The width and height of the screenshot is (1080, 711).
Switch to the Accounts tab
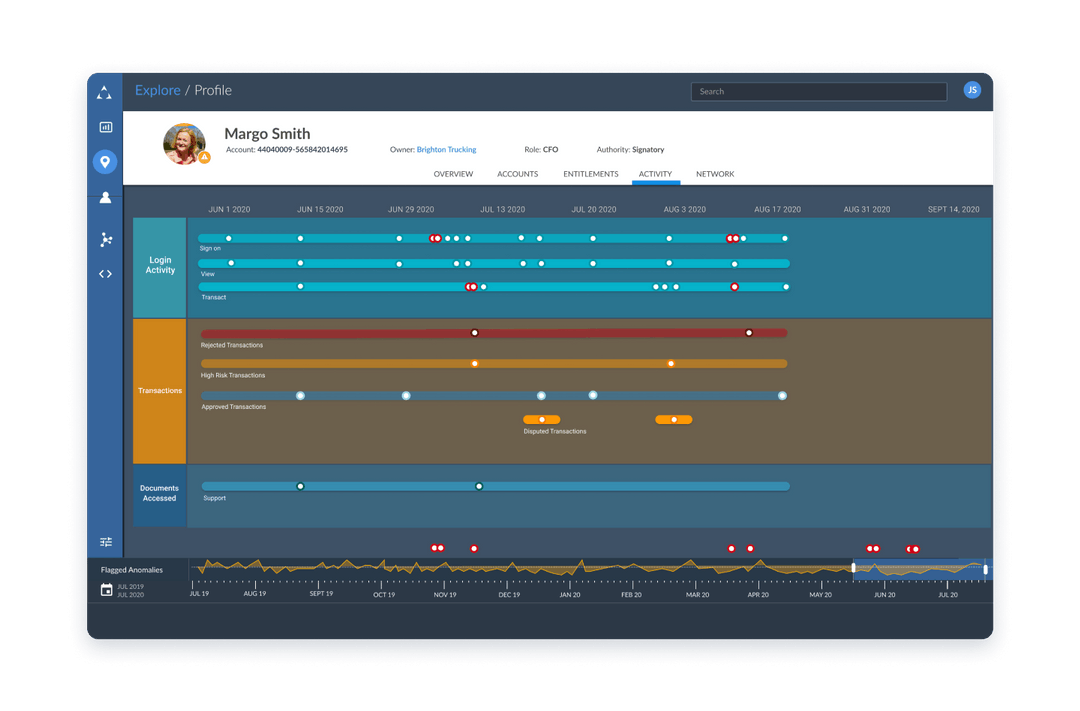tap(517, 173)
